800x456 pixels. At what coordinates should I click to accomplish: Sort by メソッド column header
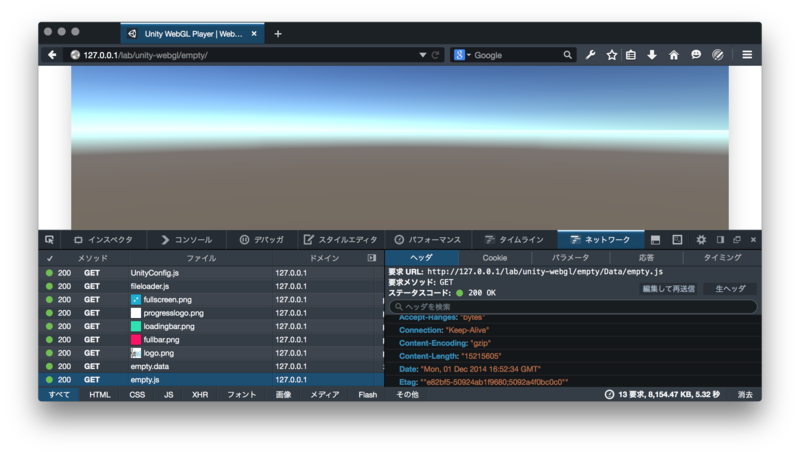[93, 258]
